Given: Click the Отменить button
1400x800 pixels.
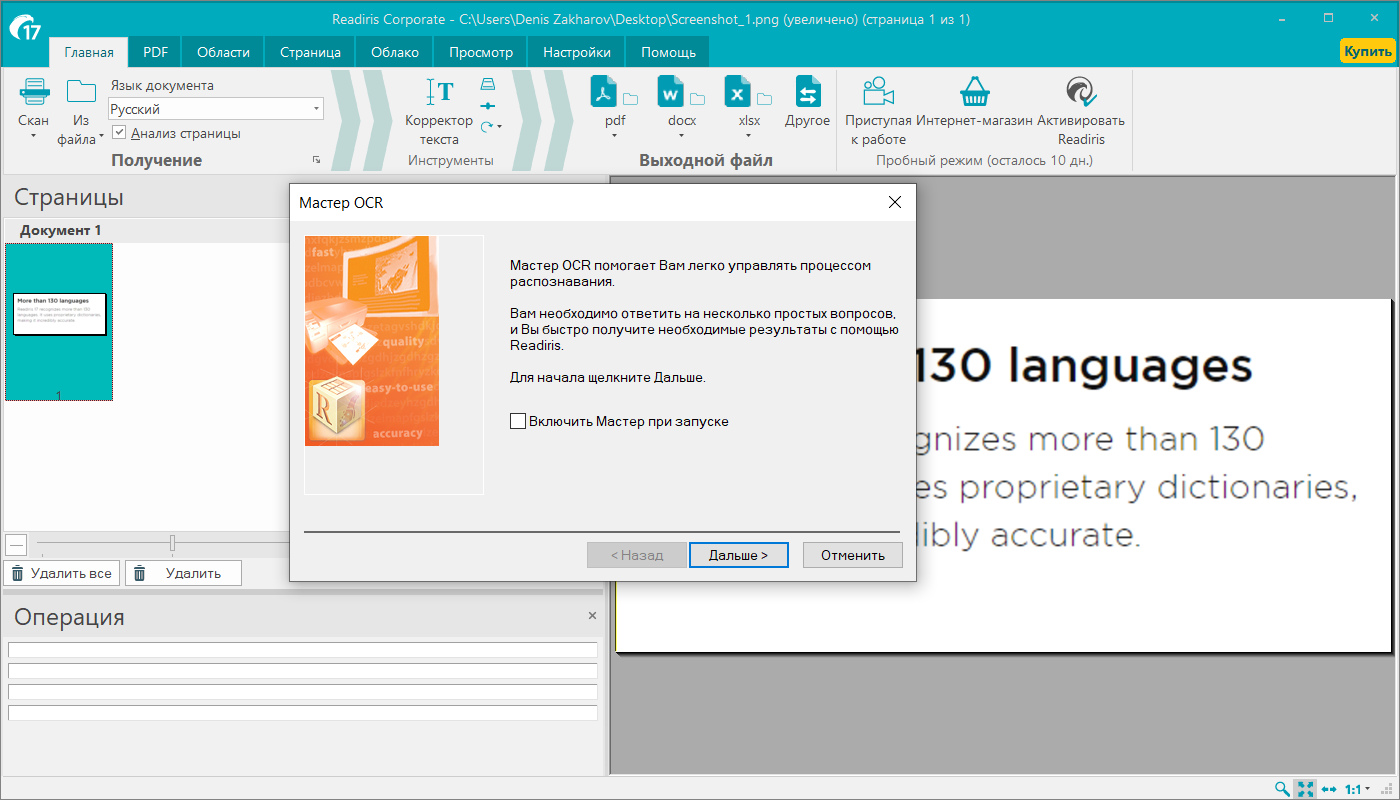Looking at the screenshot, I should [x=853, y=555].
